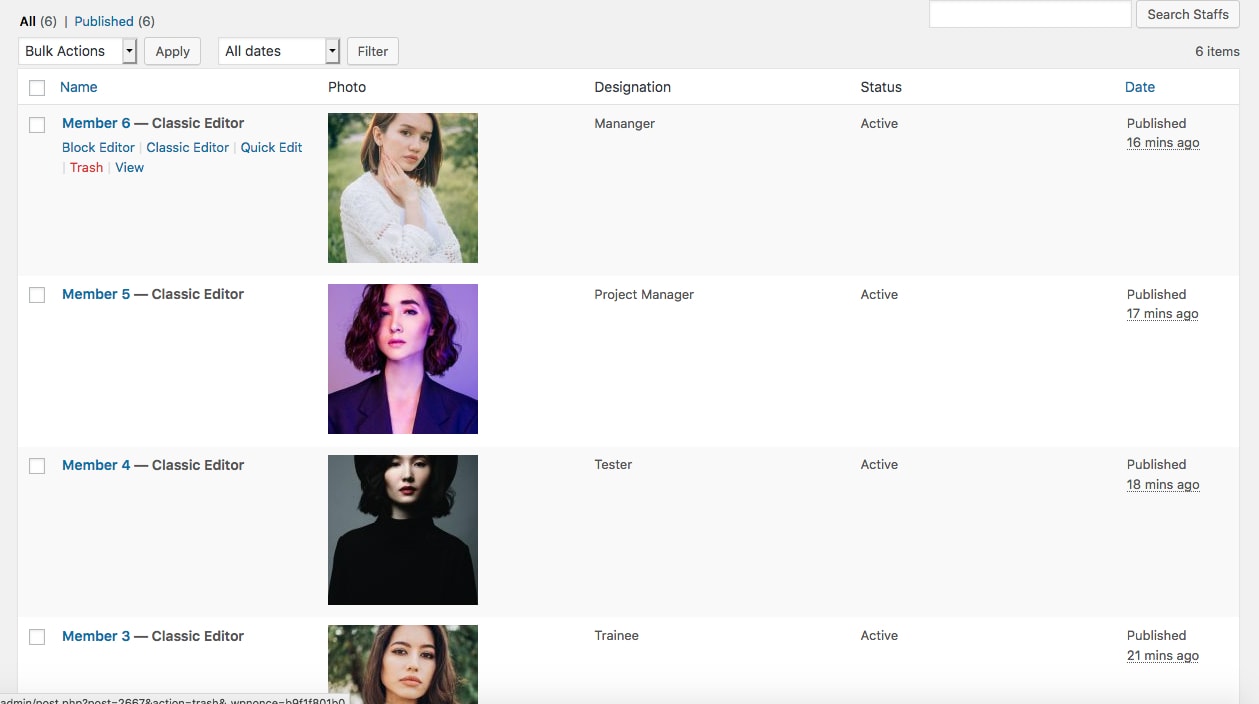Click View under Member 6
The width and height of the screenshot is (1259, 704).
click(x=129, y=167)
